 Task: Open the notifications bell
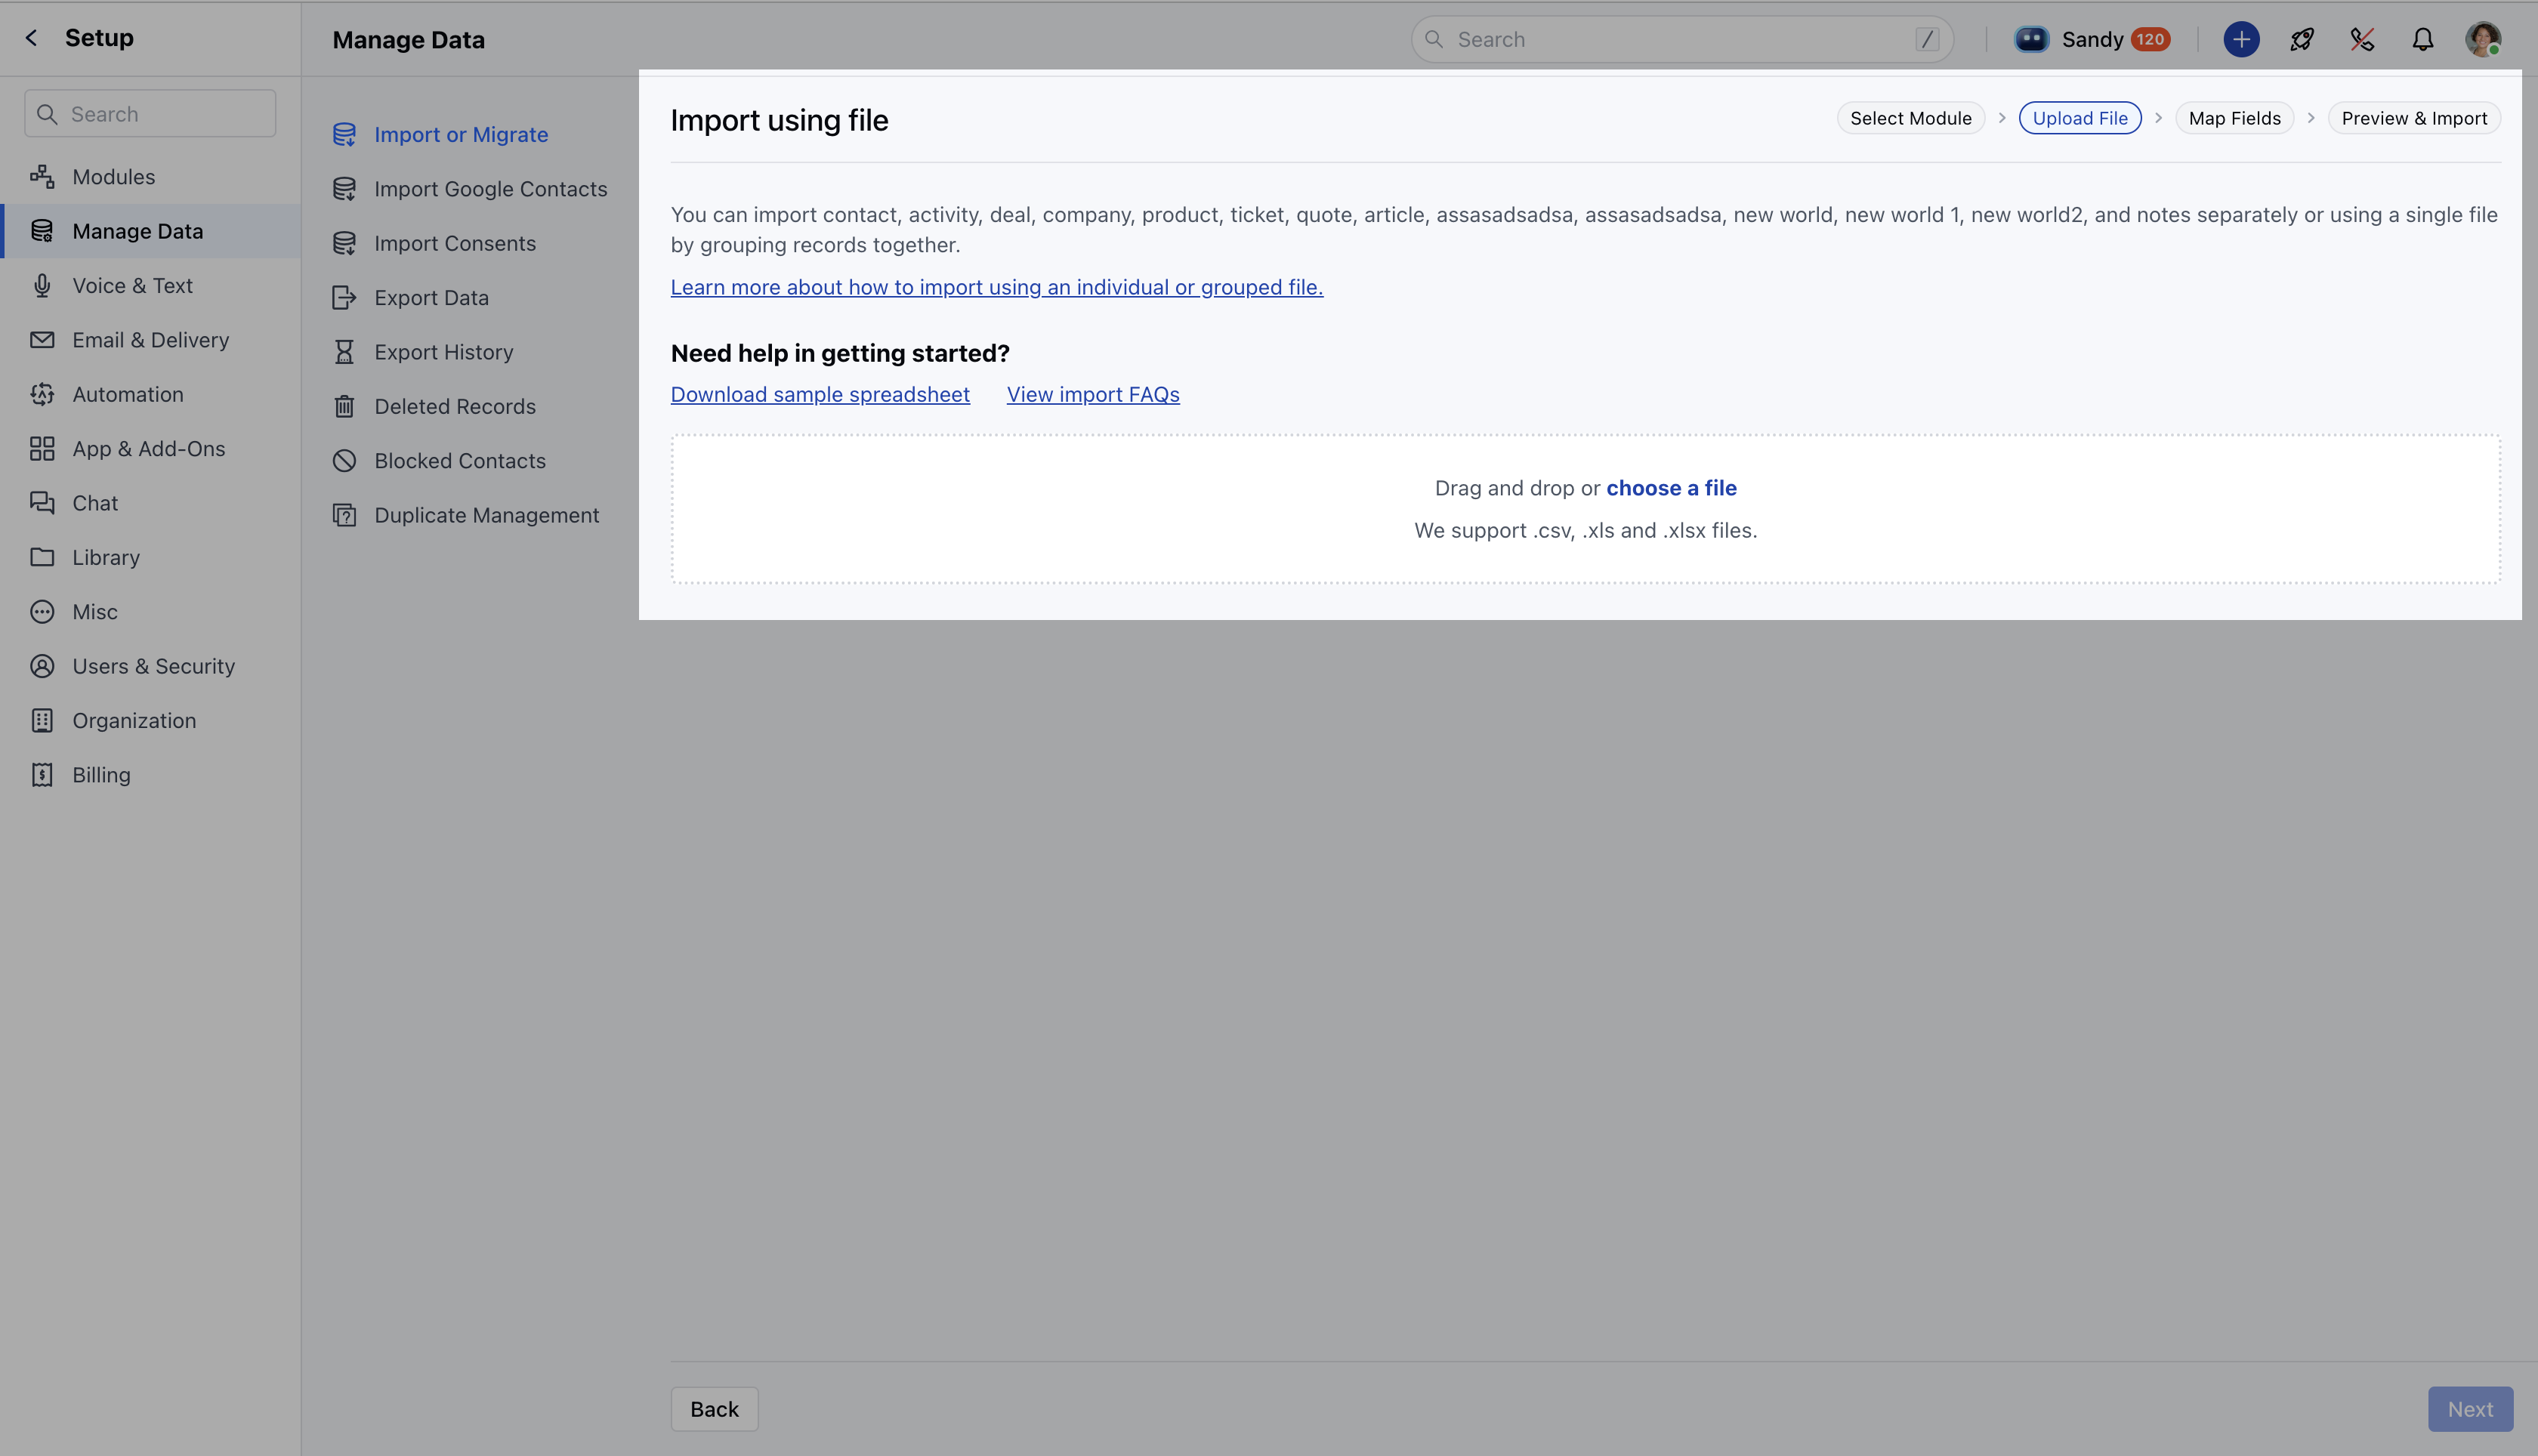[x=2422, y=39]
